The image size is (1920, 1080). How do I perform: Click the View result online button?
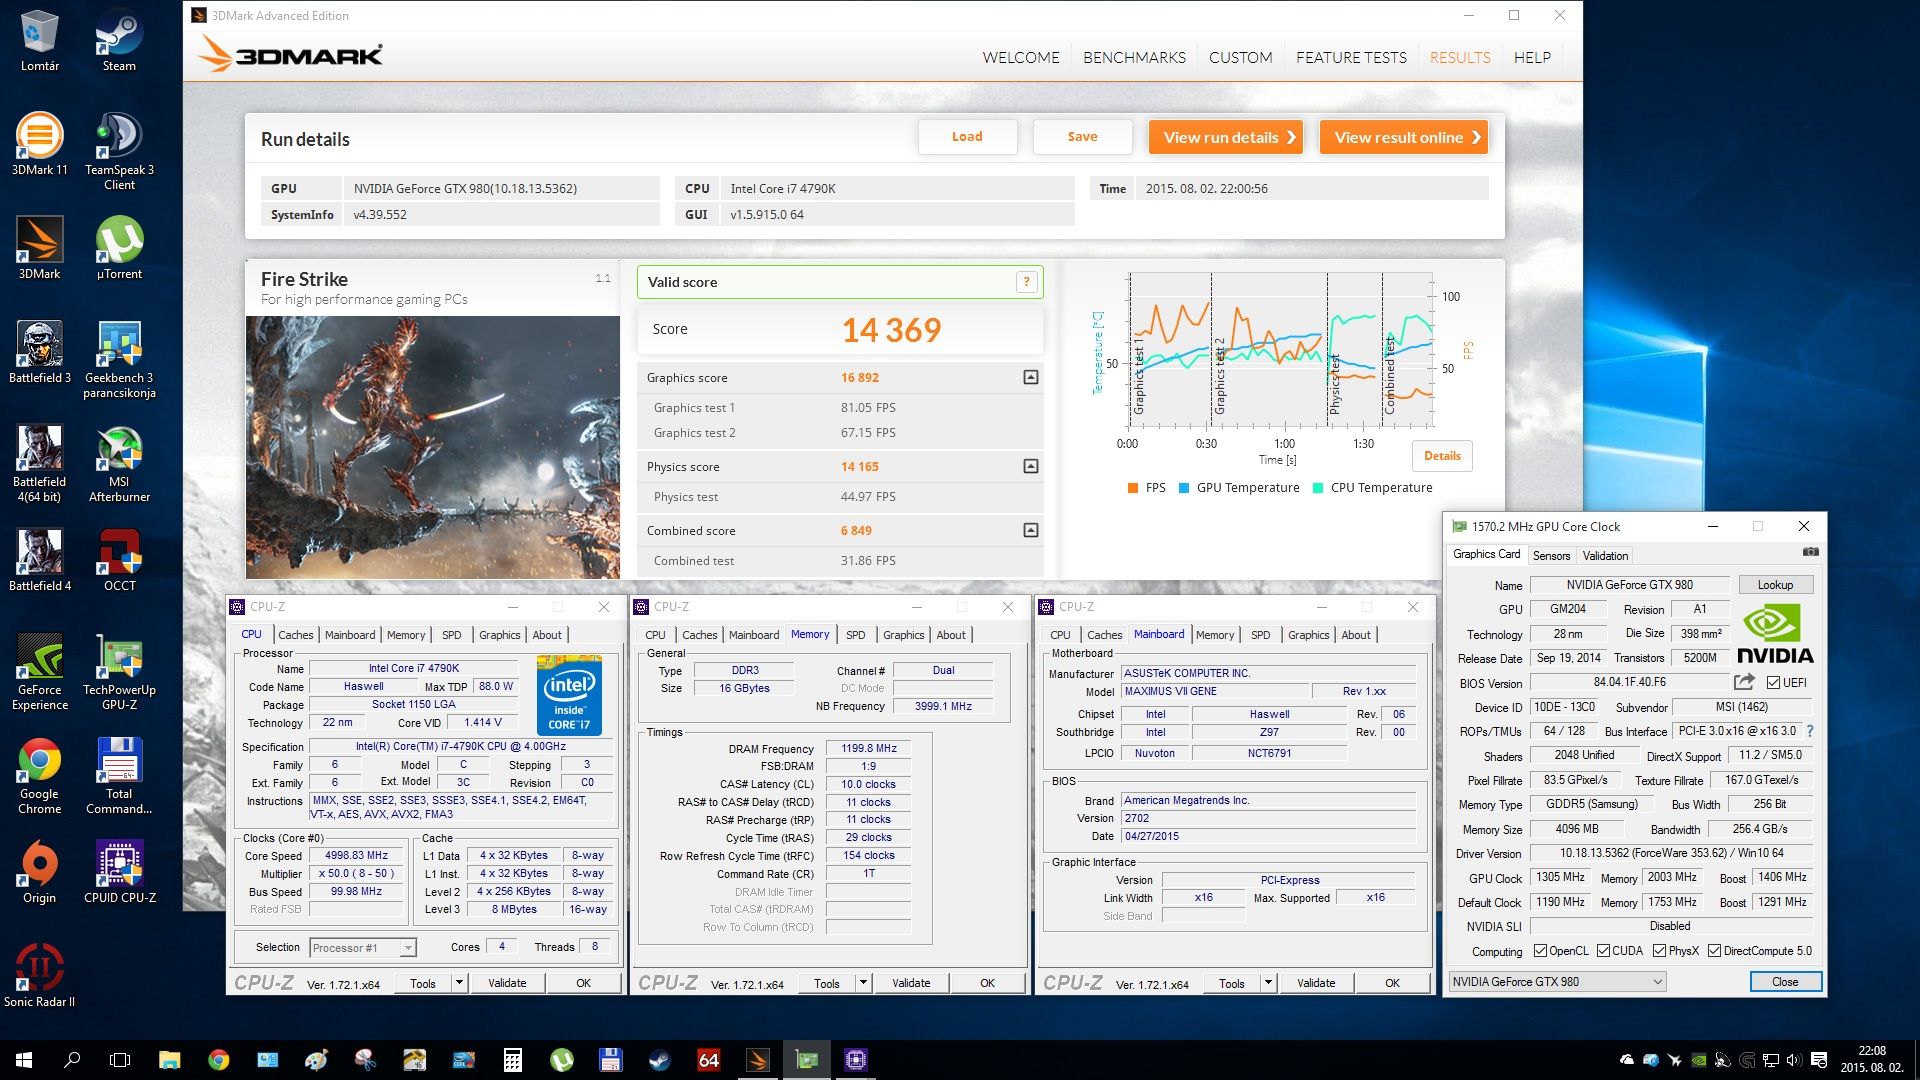(x=1403, y=137)
